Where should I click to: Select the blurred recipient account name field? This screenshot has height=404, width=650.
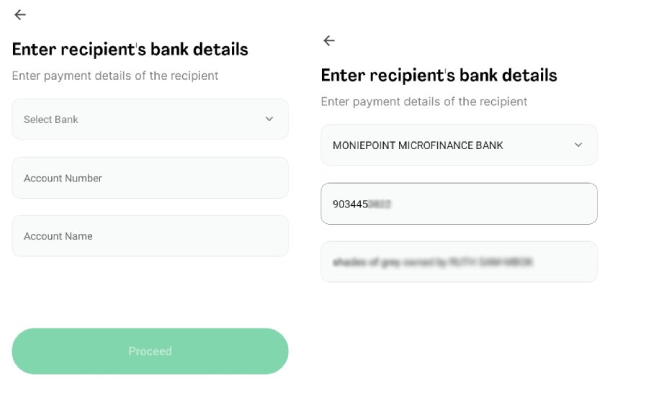(459, 262)
